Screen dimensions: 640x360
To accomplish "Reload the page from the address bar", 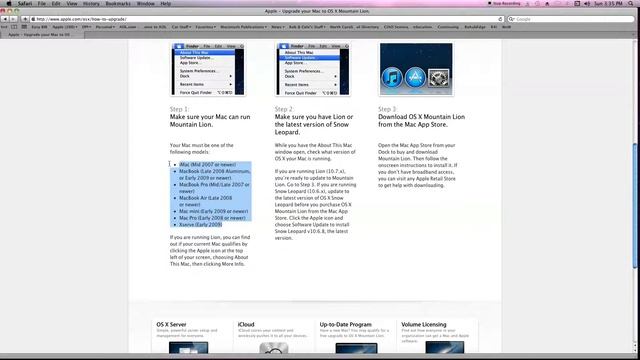I will click(500, 19).
